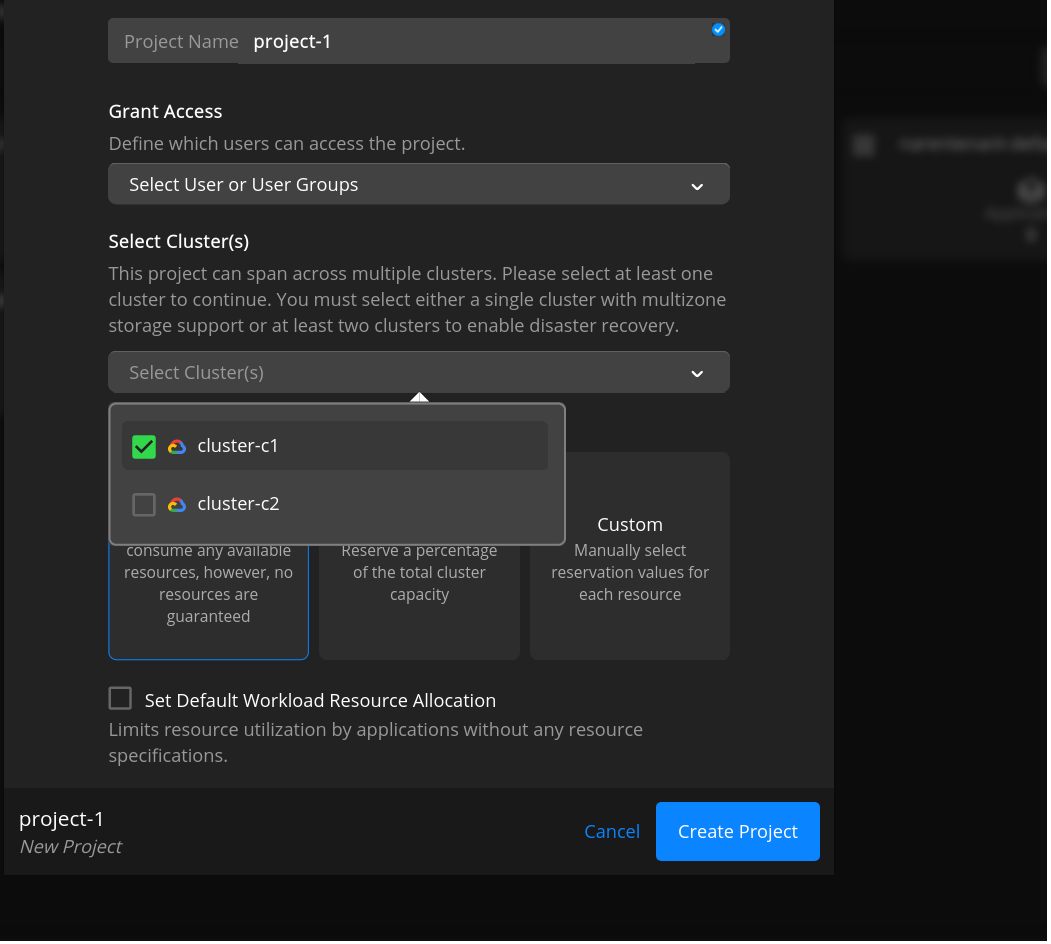This screenshot has height=944, width=1051.
Task: Expand the Select Cluster(s) dropdown
Action: 420,373
